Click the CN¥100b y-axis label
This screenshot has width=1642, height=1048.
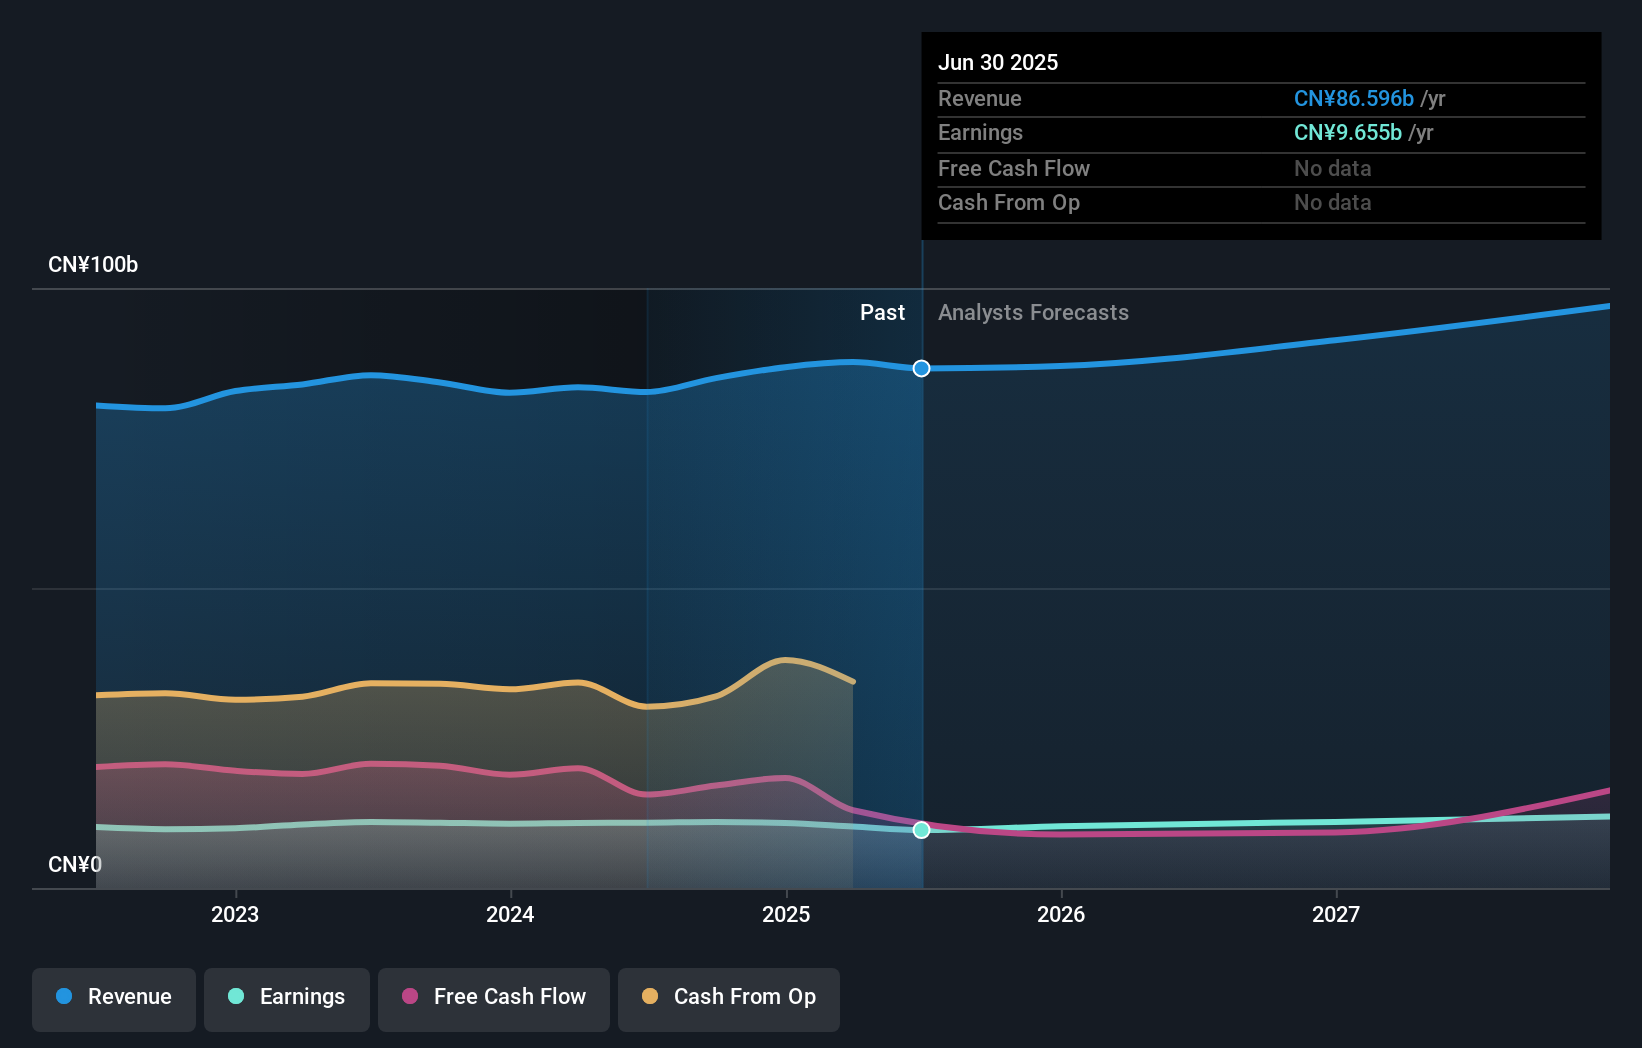(93, 264)
